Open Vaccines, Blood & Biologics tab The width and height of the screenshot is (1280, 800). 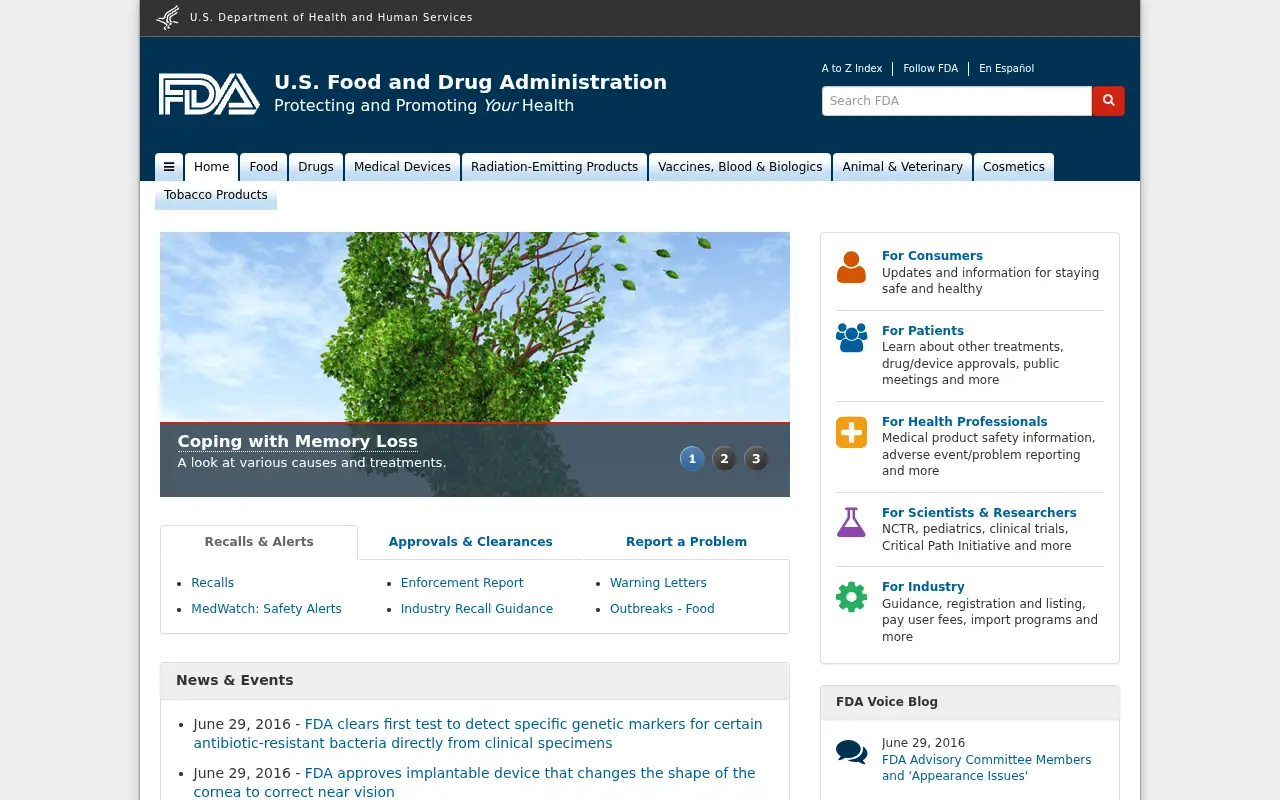pos(740,167)
